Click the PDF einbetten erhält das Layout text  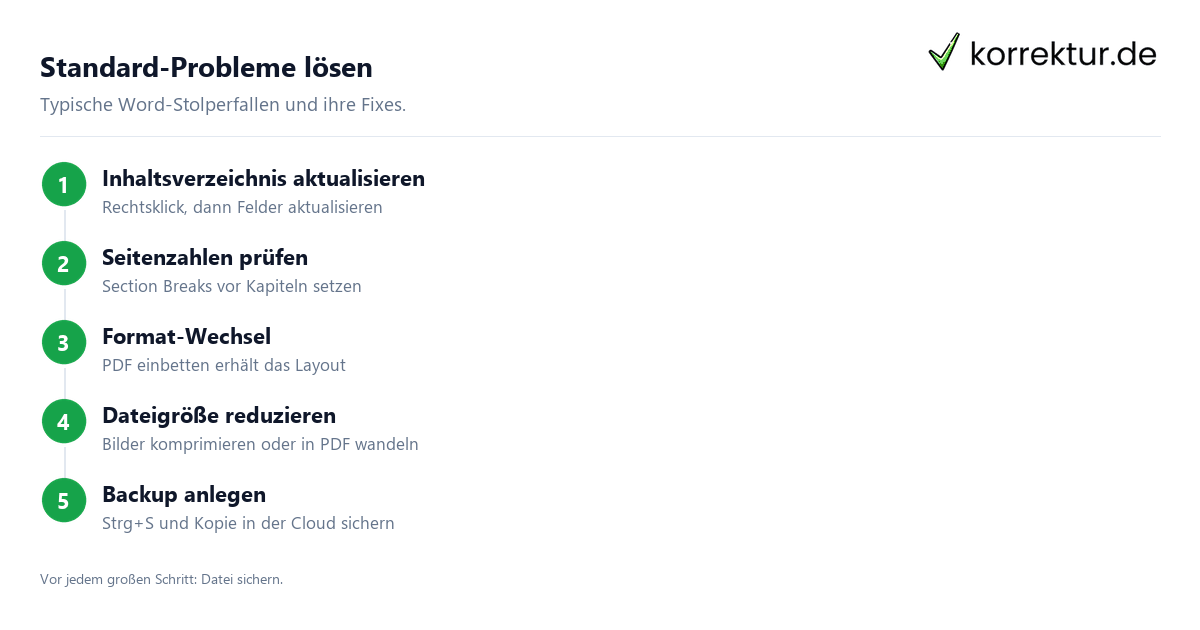224,366
